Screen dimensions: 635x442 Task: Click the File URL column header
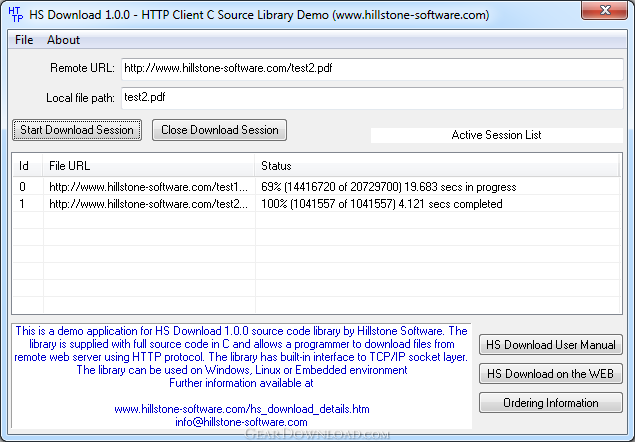click(149, 166)
